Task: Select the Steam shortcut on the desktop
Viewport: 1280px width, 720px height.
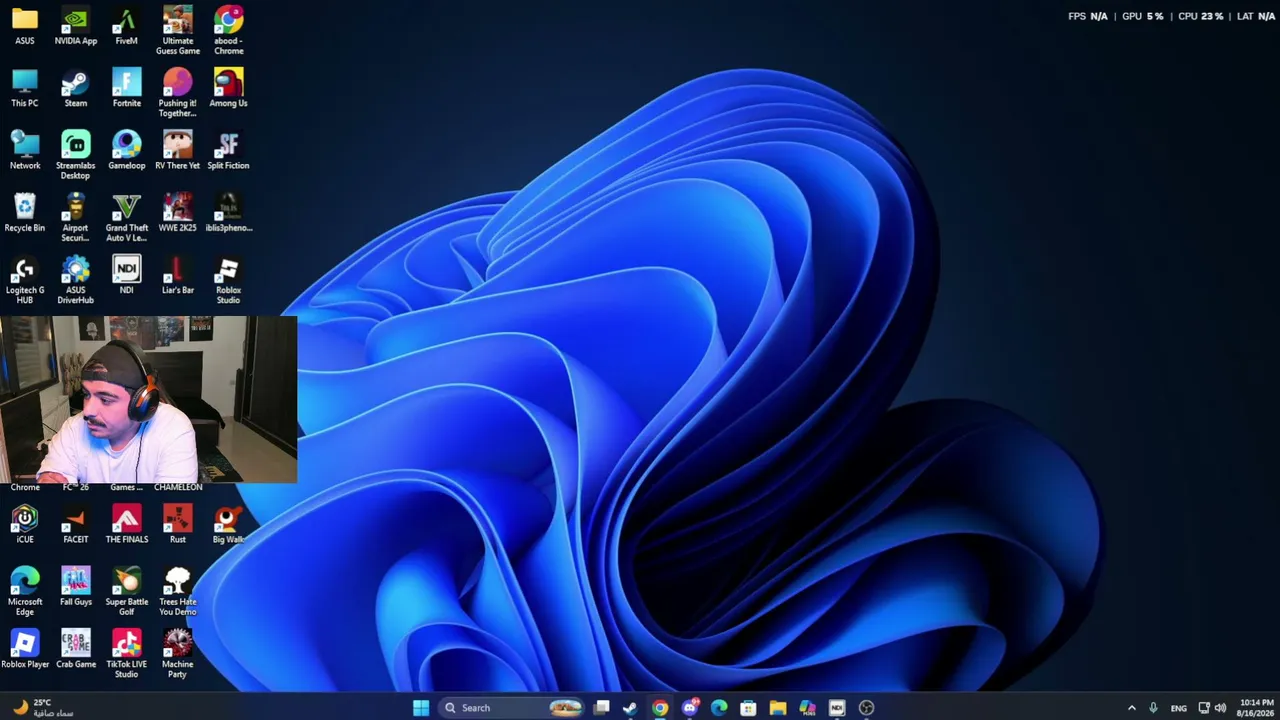Action: (76, 89)
